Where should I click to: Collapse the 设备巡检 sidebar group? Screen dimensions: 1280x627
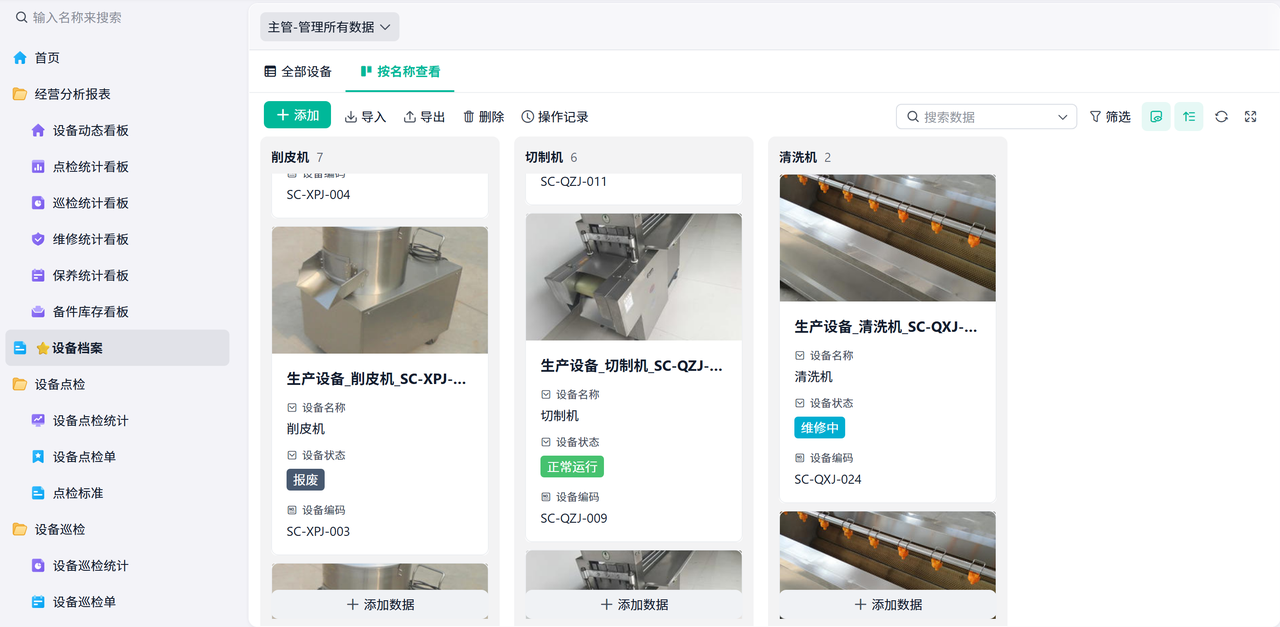point(118,529)
